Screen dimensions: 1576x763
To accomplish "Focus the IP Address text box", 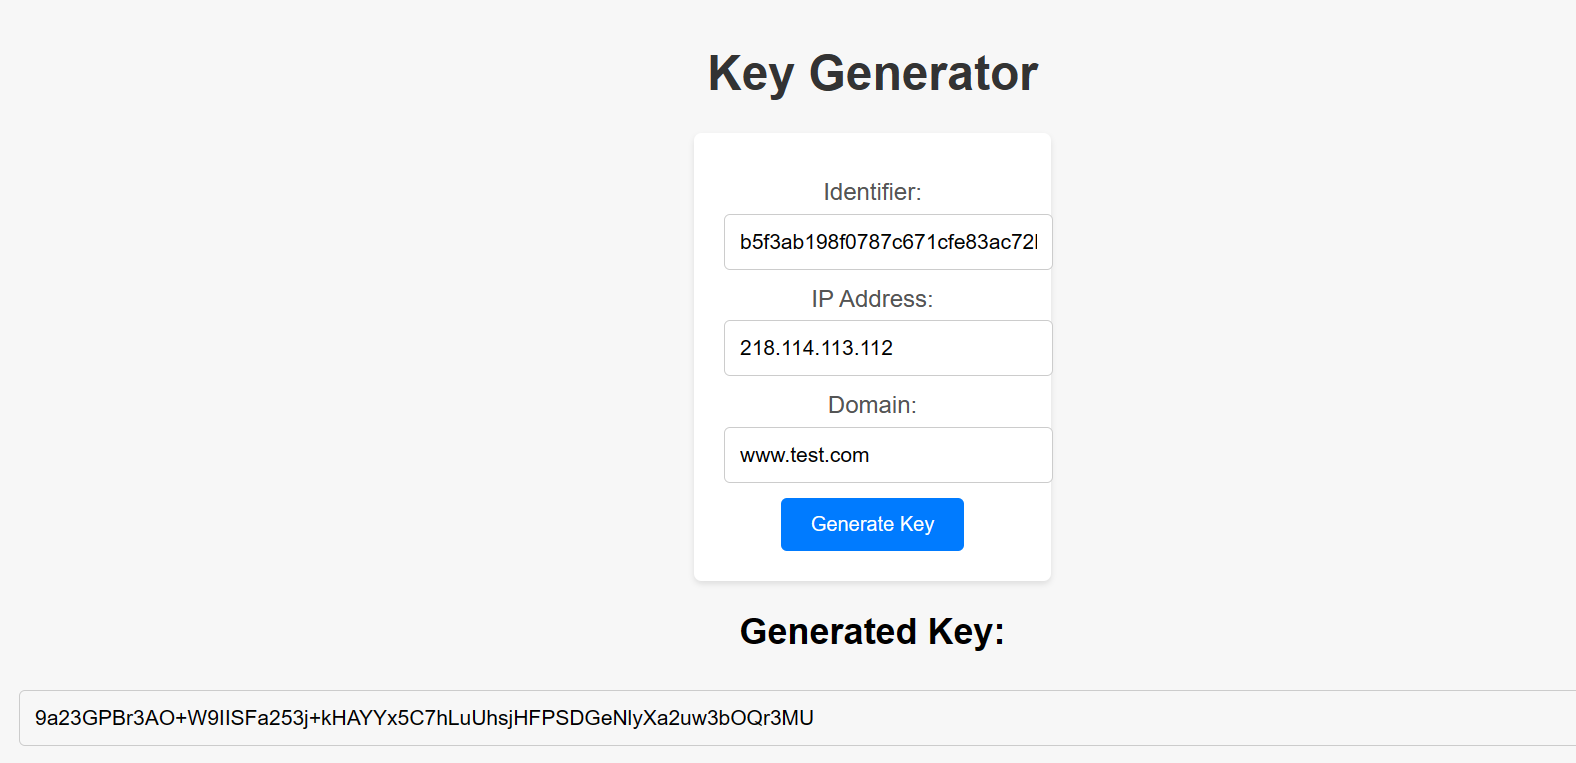I will pos(887,348).
